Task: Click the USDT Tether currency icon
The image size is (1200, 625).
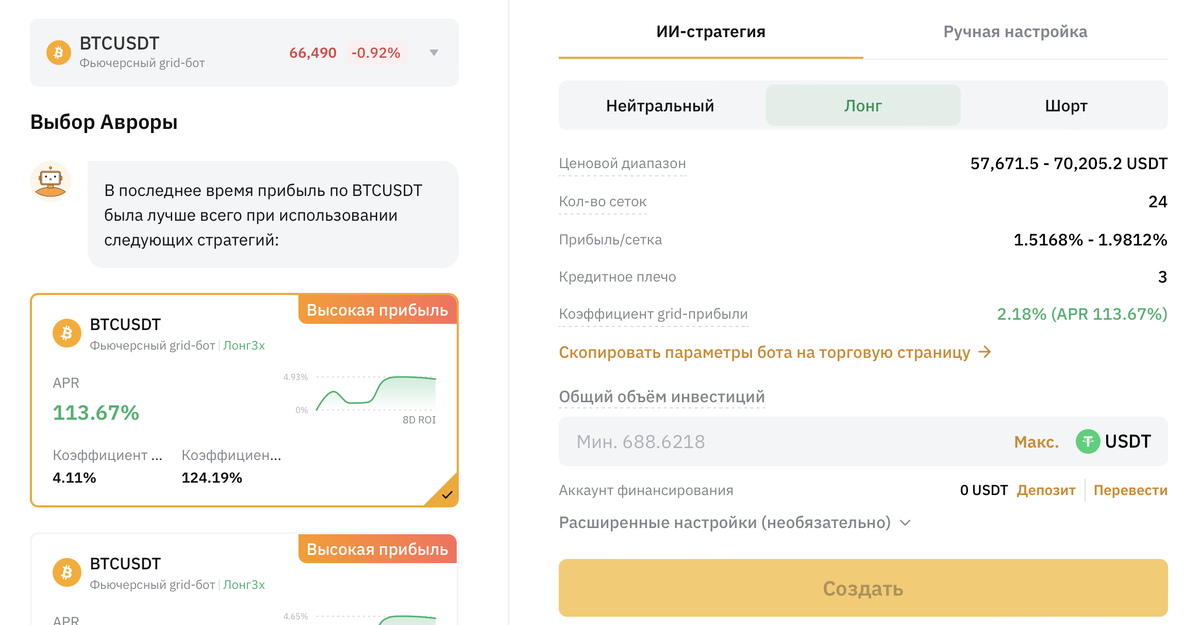Action: click(1087, 442)
